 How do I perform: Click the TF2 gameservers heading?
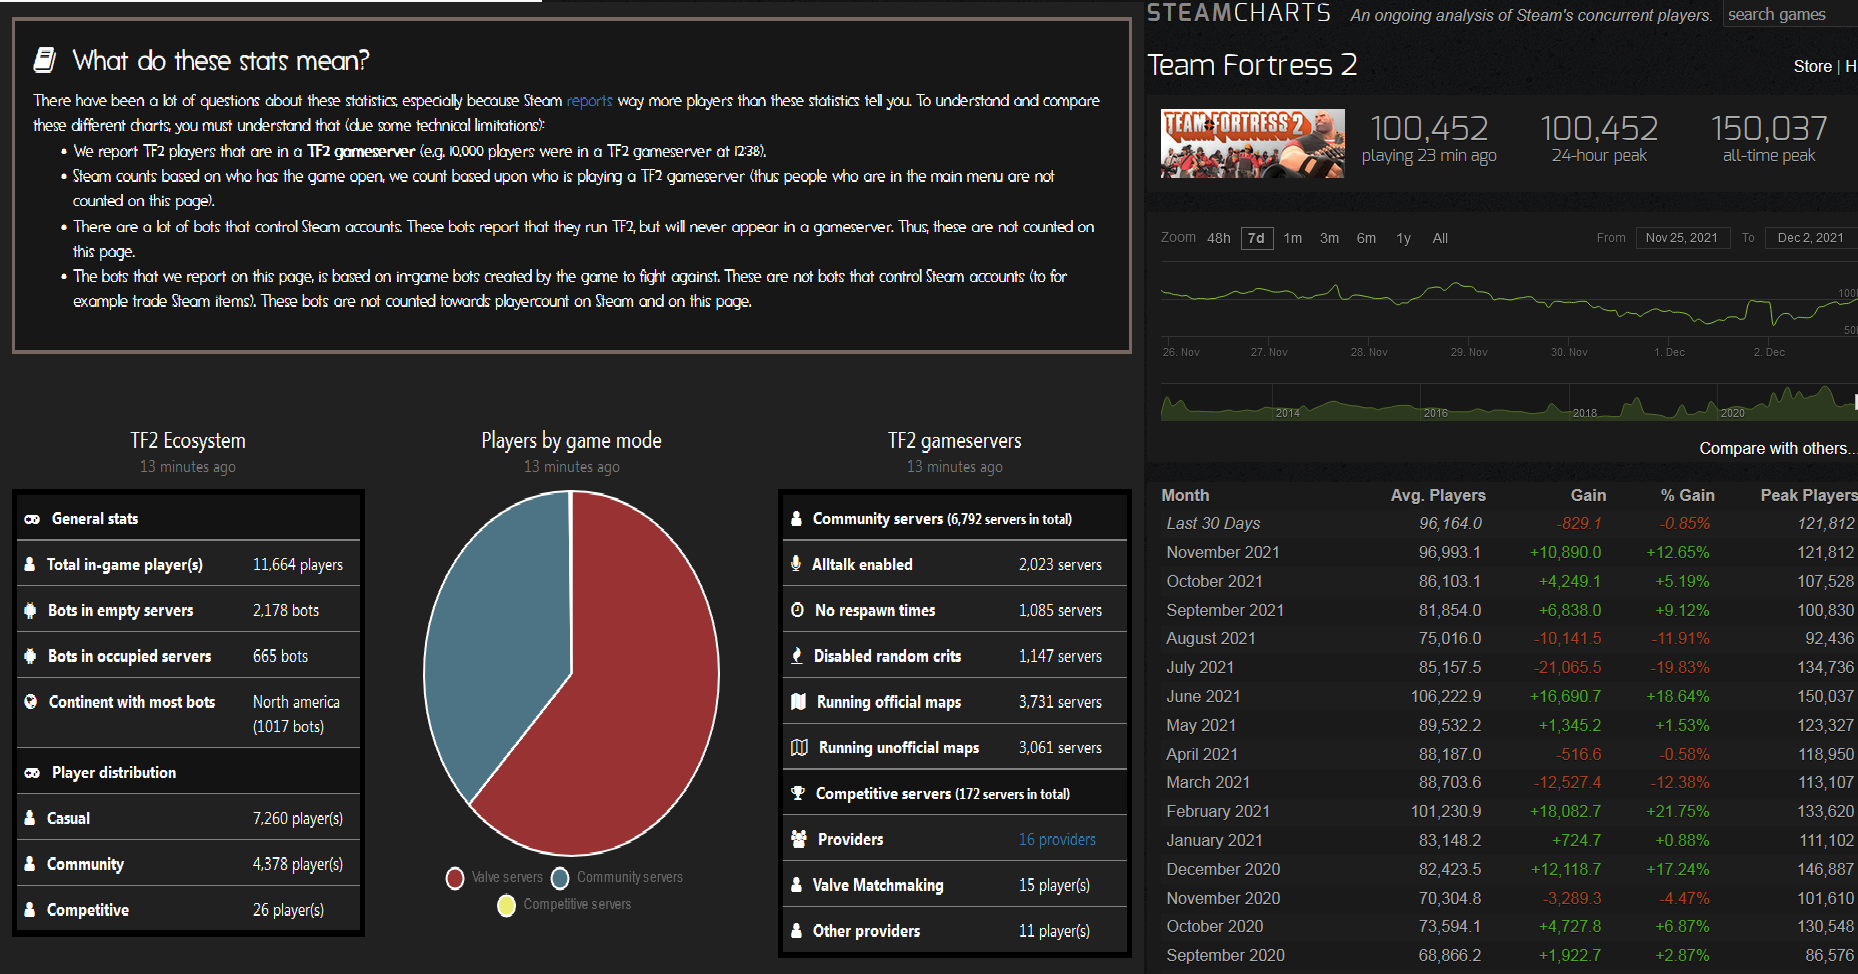coord(955,441)
